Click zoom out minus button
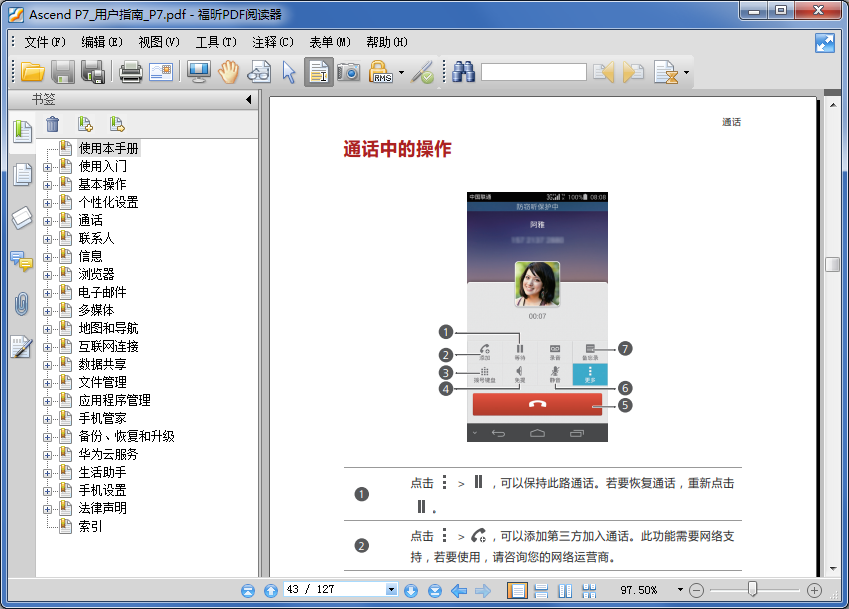The width and height of the screenshot is (849, 609). tap(696, 591)
